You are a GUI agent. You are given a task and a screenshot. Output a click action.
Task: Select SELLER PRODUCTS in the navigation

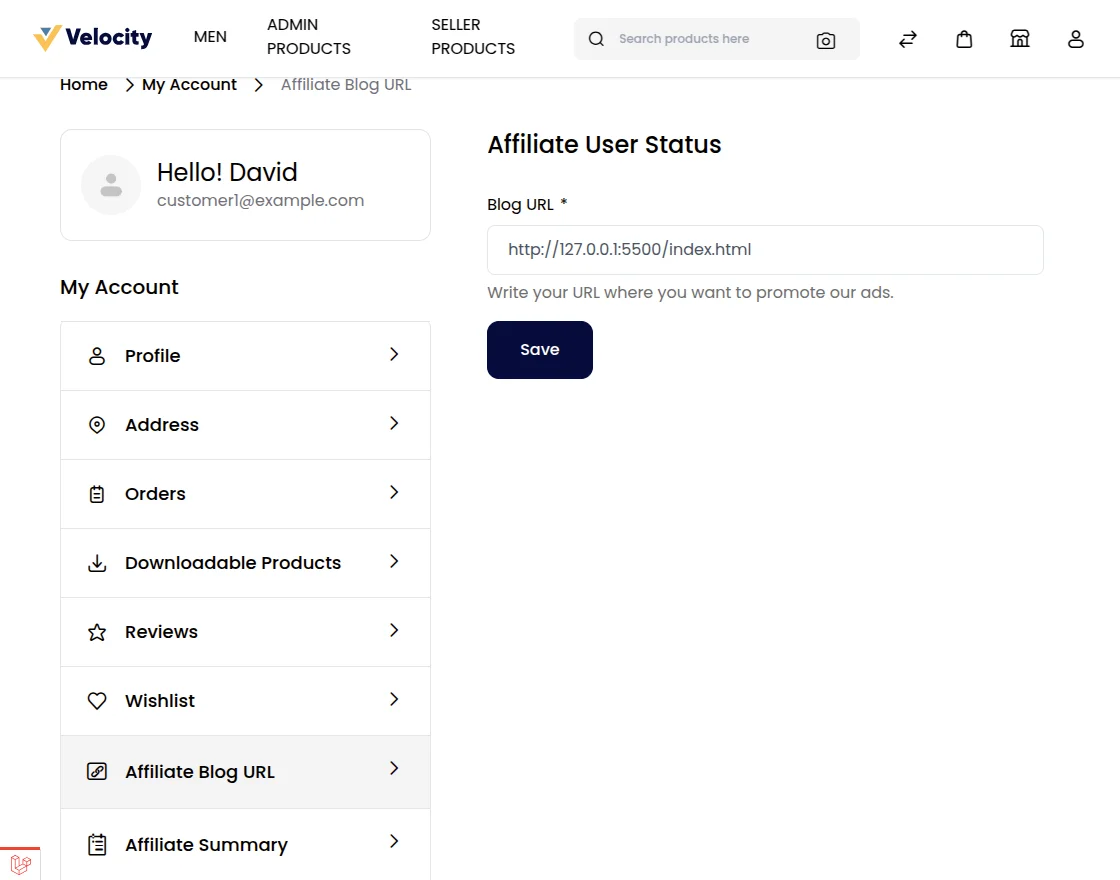coord(473,37)
